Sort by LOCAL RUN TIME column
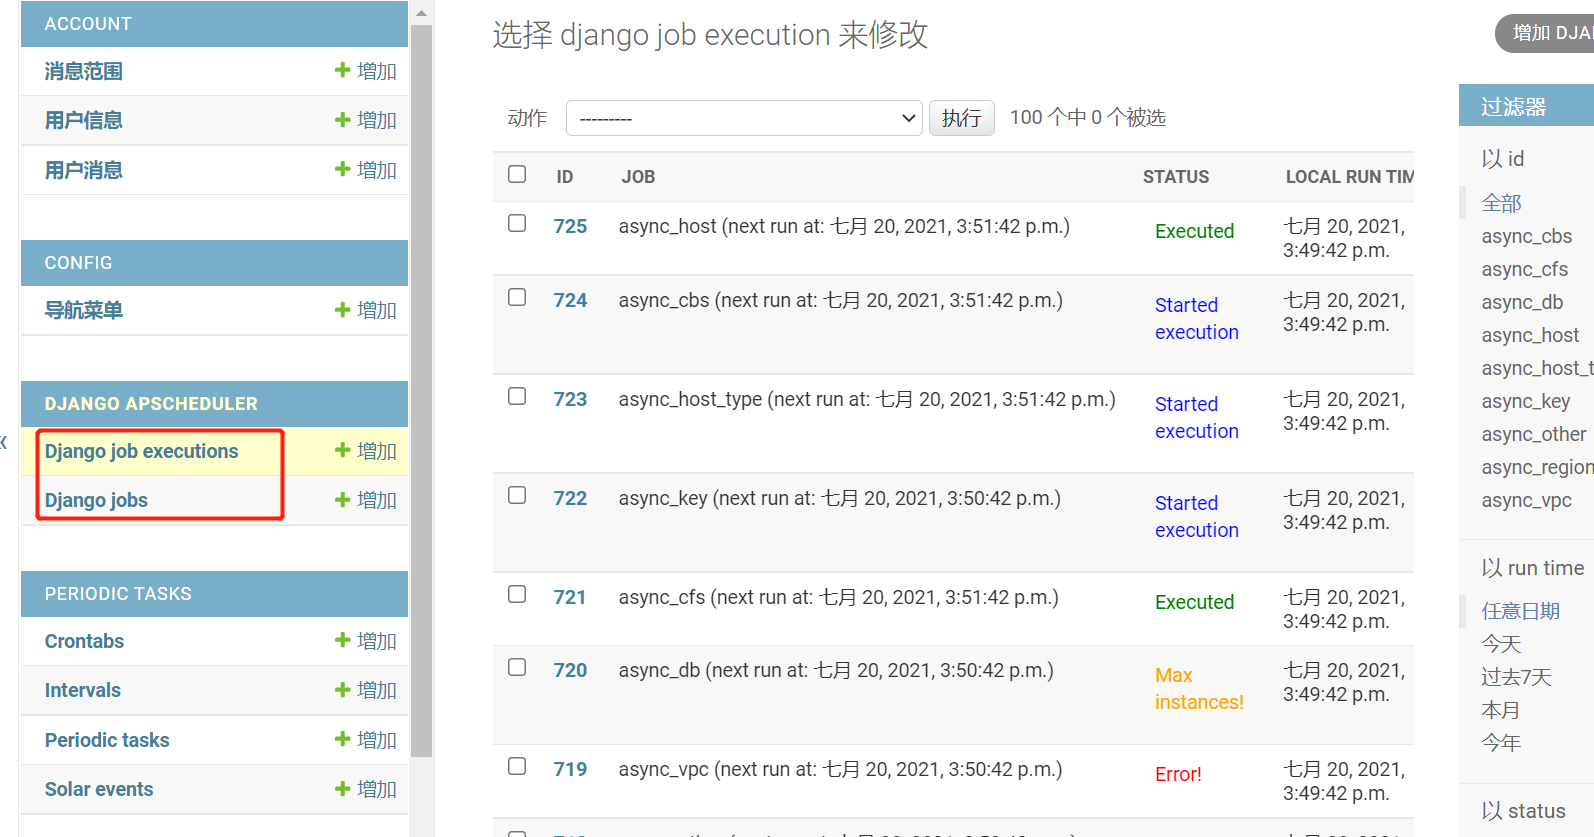The image size is (1594, 837). (x=1349, y=177)
